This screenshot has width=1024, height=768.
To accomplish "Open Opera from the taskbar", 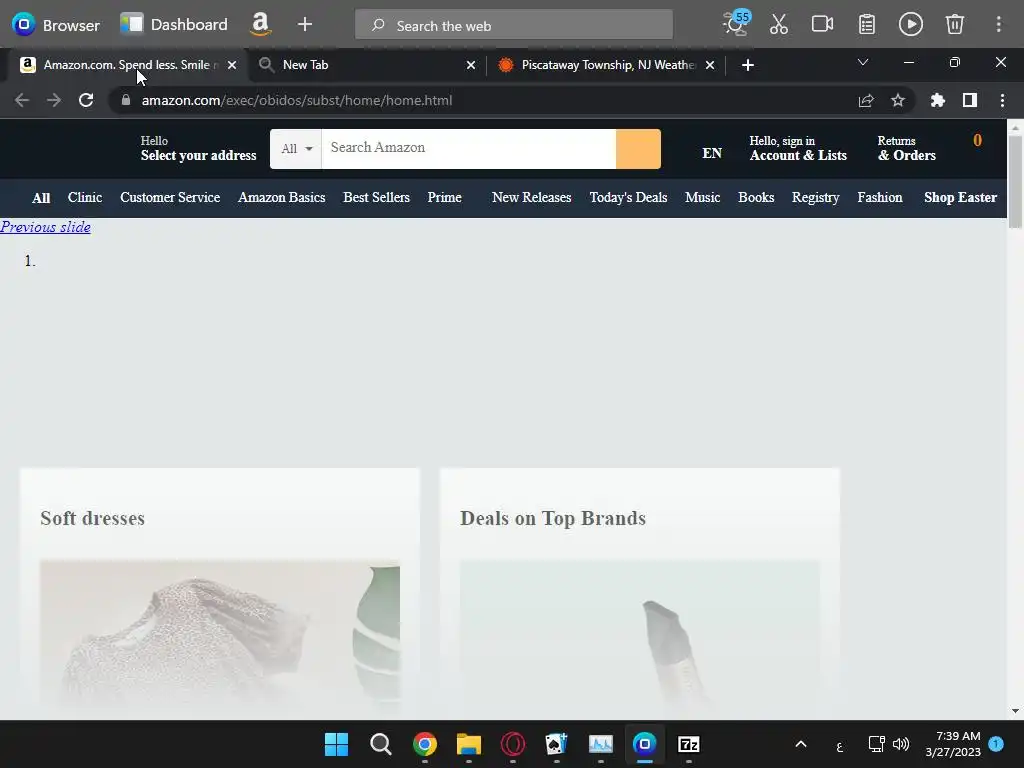I will pyautogui.click(x=513, y=744).
